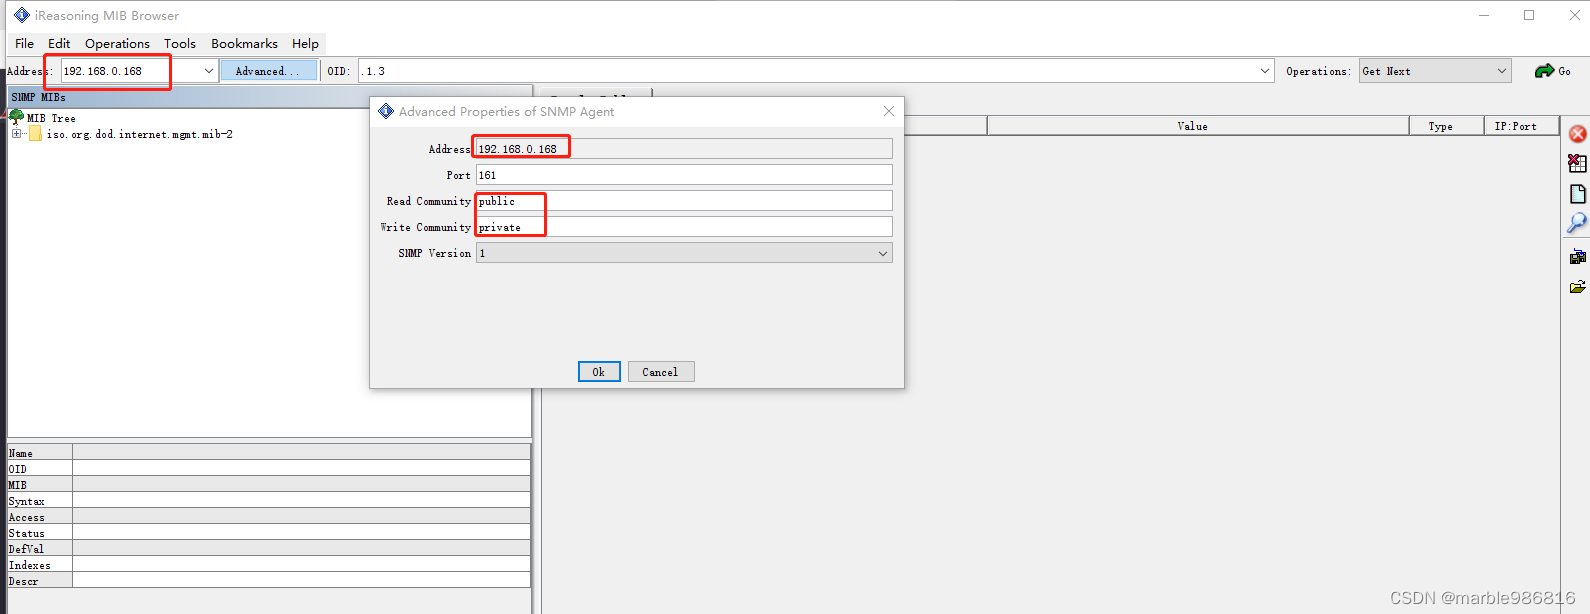The image size is (1590, 614).
Task: Expand the iso.org.dod.internet.mgmt.mib-2 node
Action: [x=16, y=134]
